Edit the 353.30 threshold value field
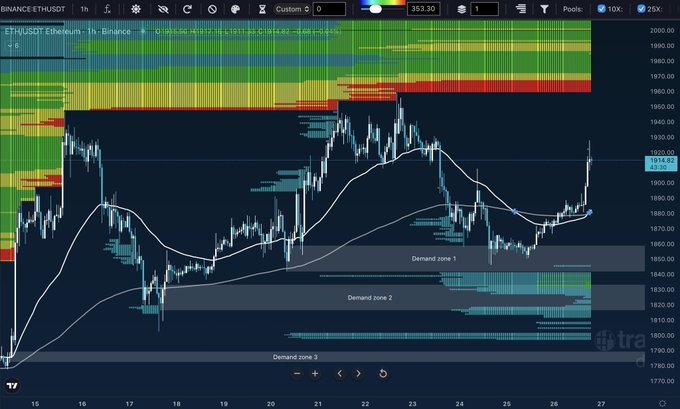This screenshot has height=409, width=680. [x=423, y=9]
